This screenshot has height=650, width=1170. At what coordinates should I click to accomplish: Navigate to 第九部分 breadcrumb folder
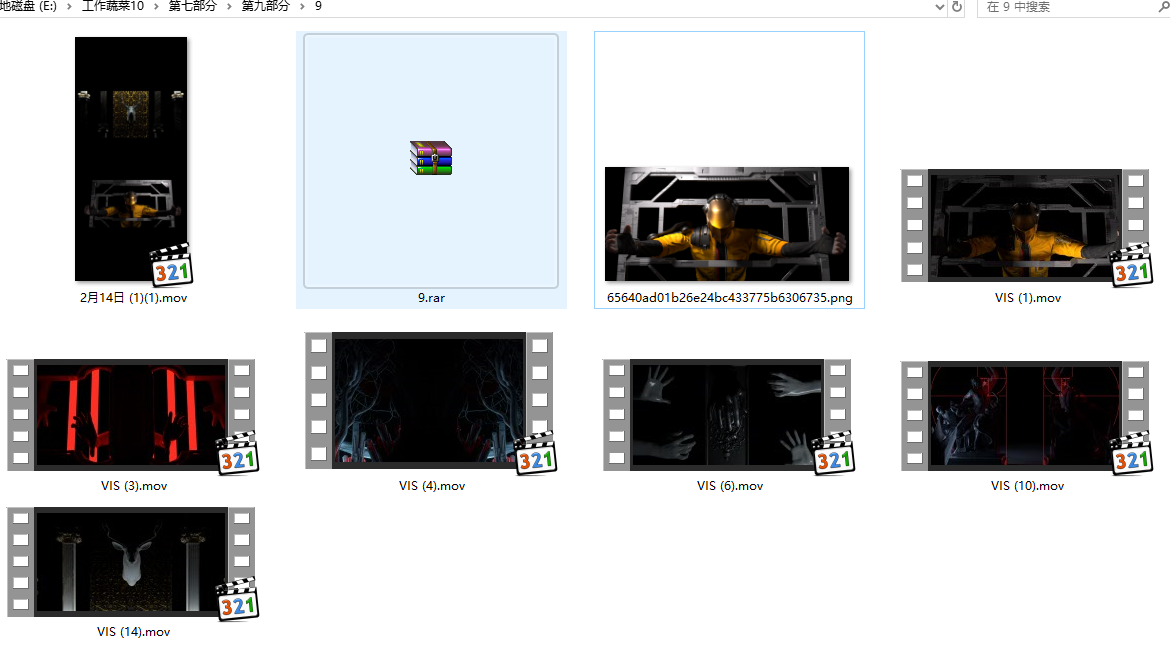pos(265,6)
